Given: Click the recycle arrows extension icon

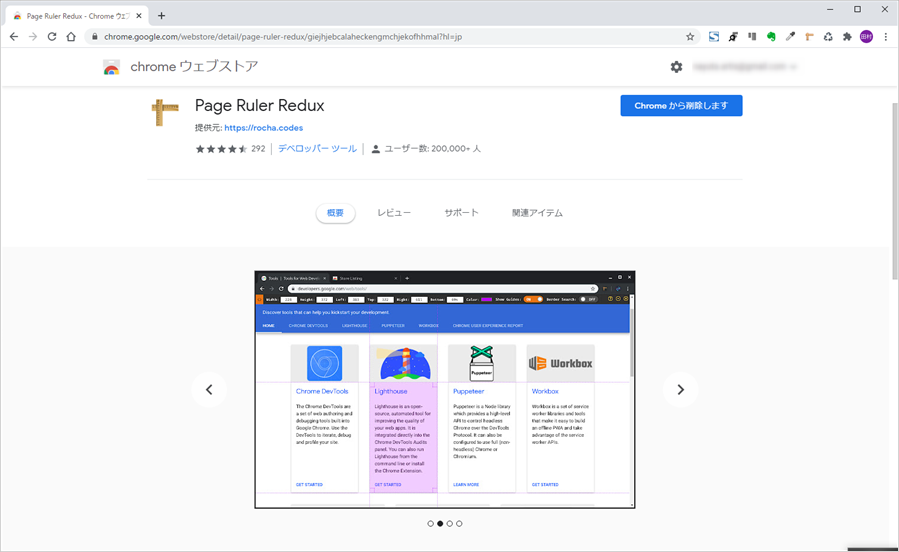Looking at the screenshot, I should [828, 37].
